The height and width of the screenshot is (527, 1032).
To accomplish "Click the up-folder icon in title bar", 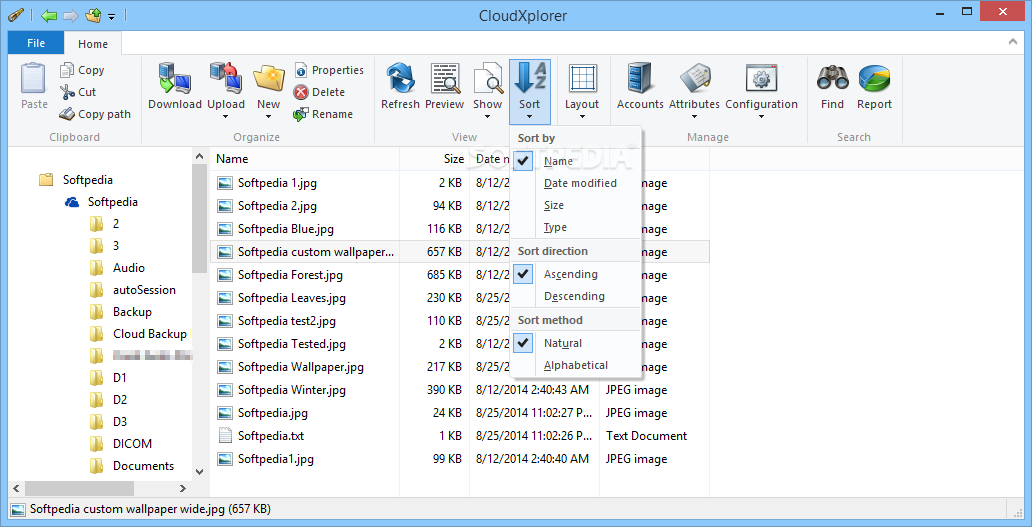I will [x=92, y=14].
